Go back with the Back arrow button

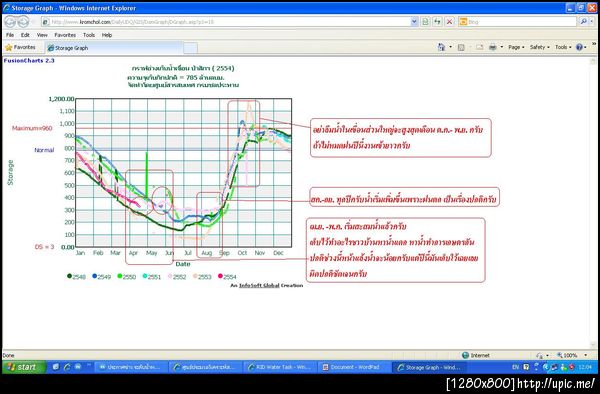coord(10,22)
